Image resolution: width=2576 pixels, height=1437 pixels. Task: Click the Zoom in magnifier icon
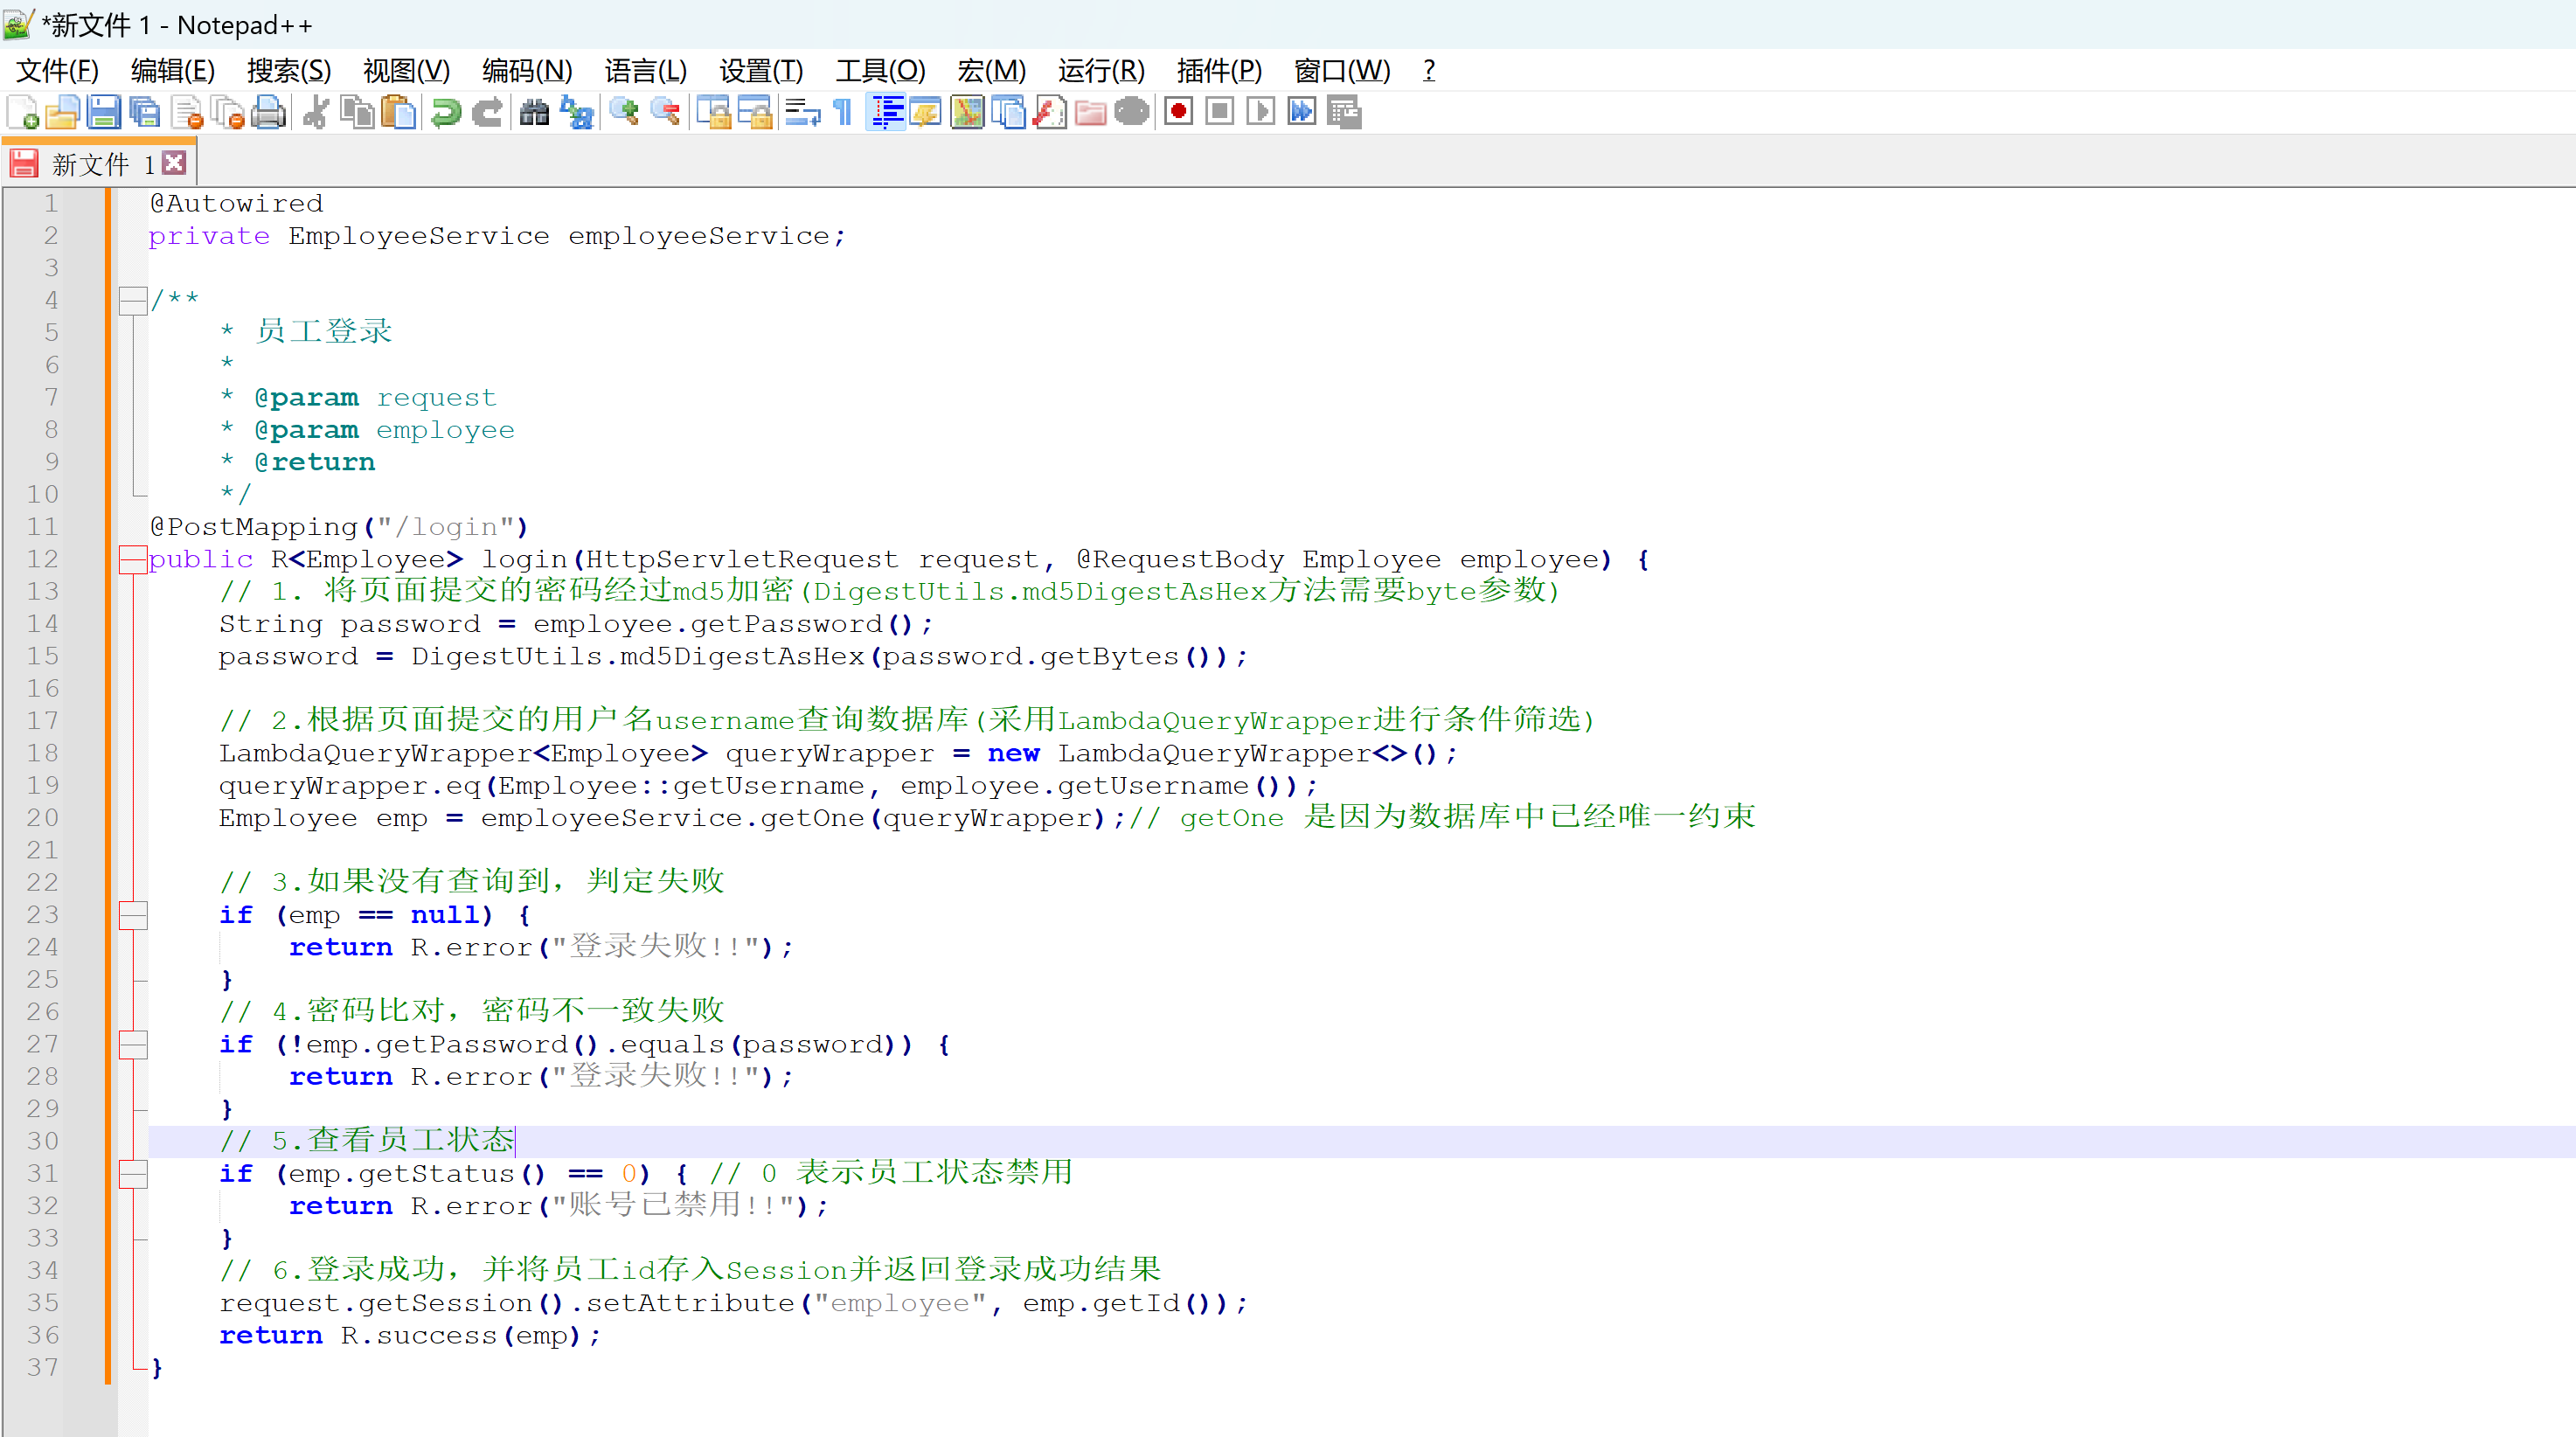pyautogui.click(x=624, y=112)
